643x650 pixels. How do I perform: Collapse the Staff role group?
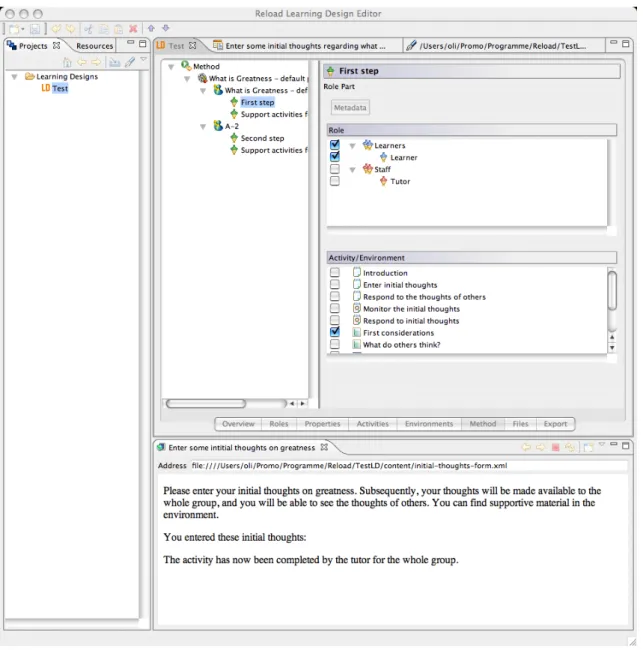(352, 170)
